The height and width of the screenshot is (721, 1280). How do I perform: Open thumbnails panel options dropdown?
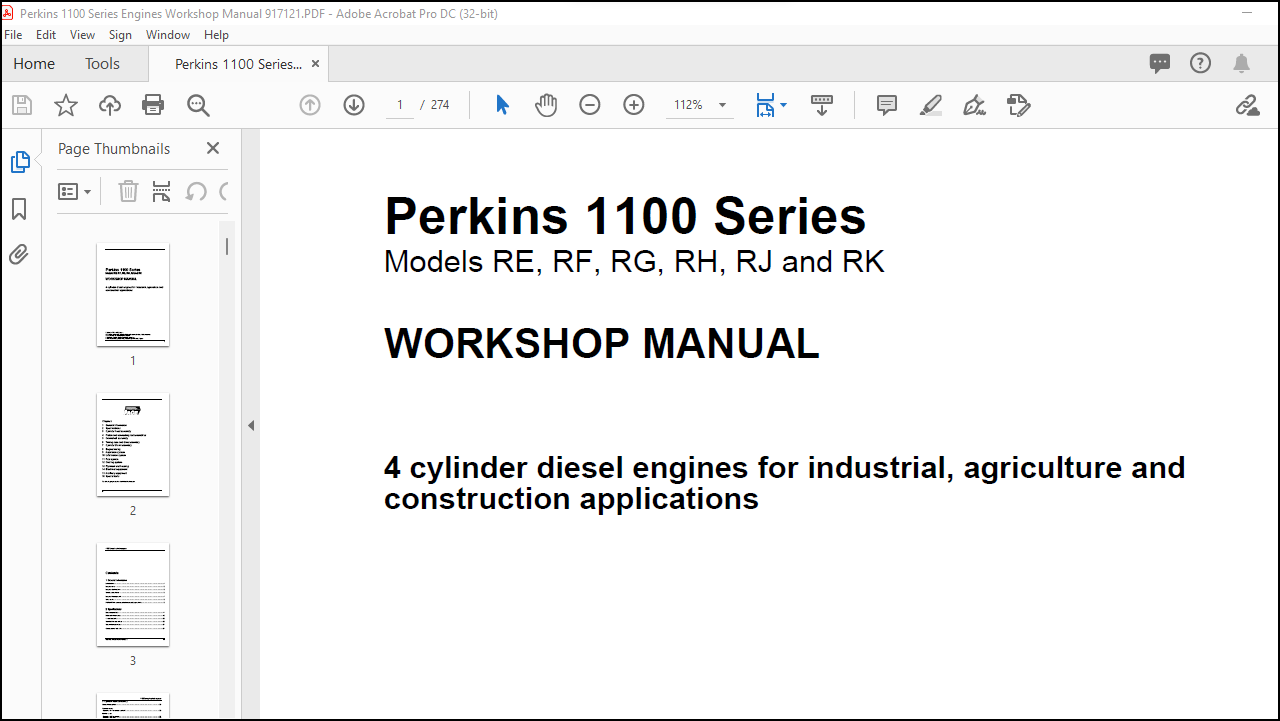75,191
